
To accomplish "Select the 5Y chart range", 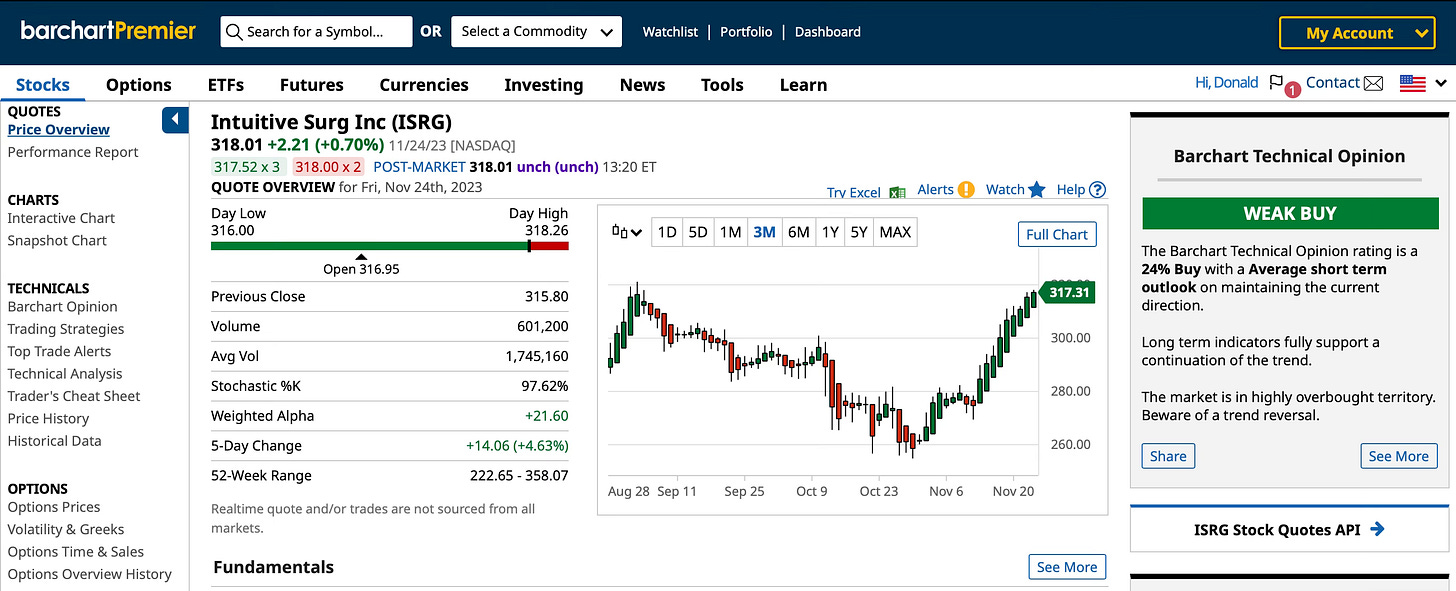I will coord(859,232).
